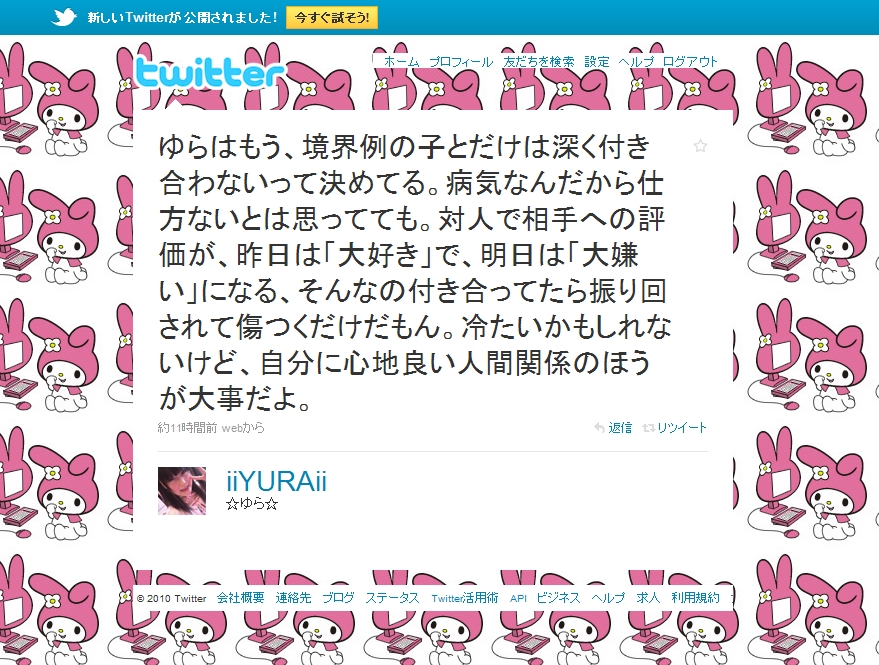Open the iiYURAii profile avatar

click(182, 491)
